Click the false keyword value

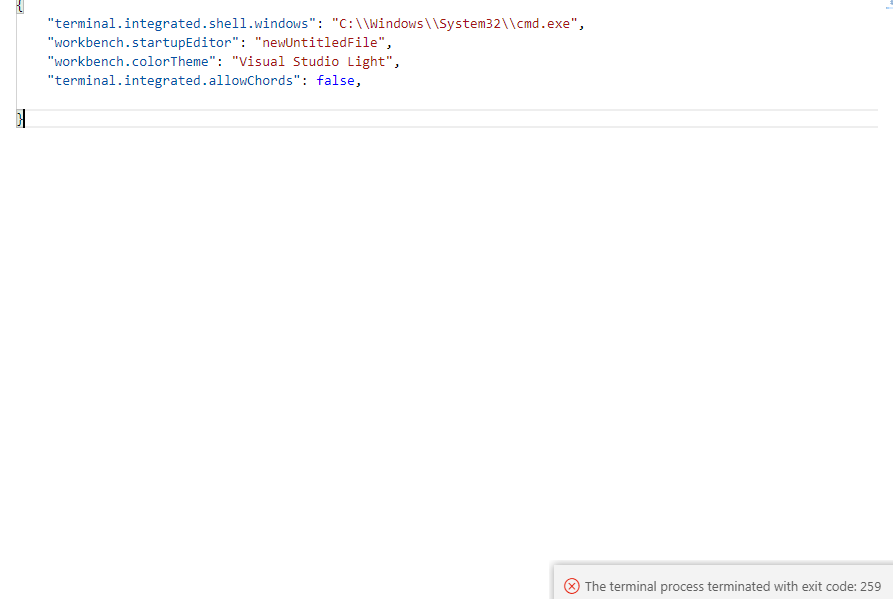click(x=338, y=80)
